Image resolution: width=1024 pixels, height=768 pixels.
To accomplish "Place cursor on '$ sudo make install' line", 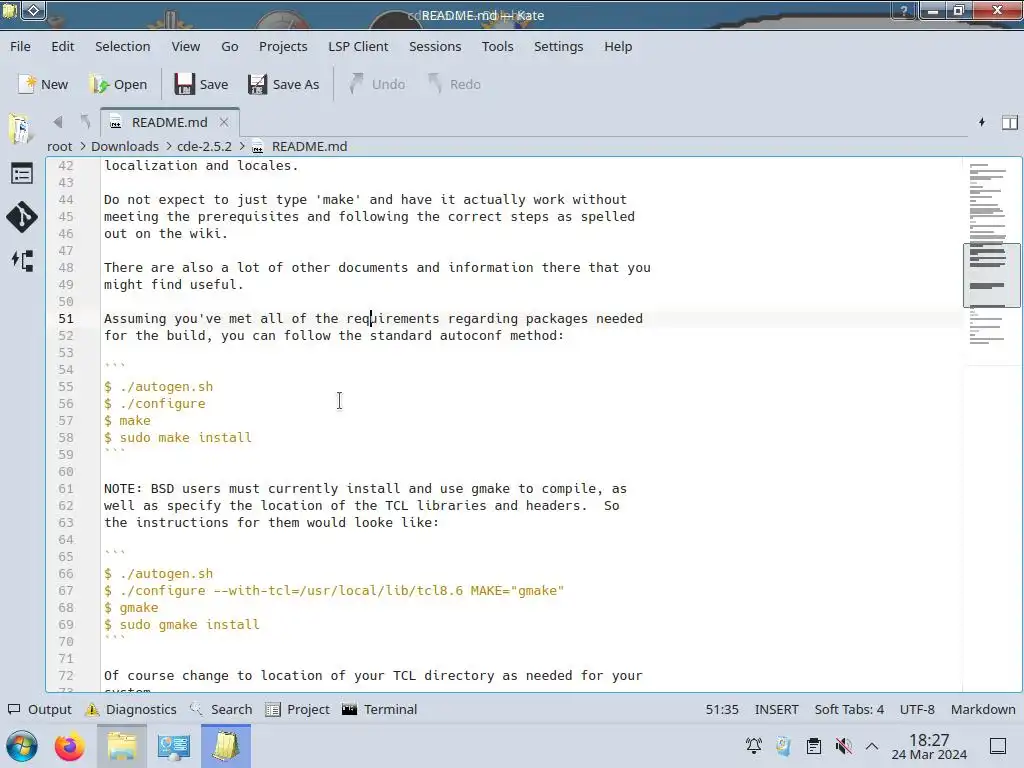I will coord(178,438).
